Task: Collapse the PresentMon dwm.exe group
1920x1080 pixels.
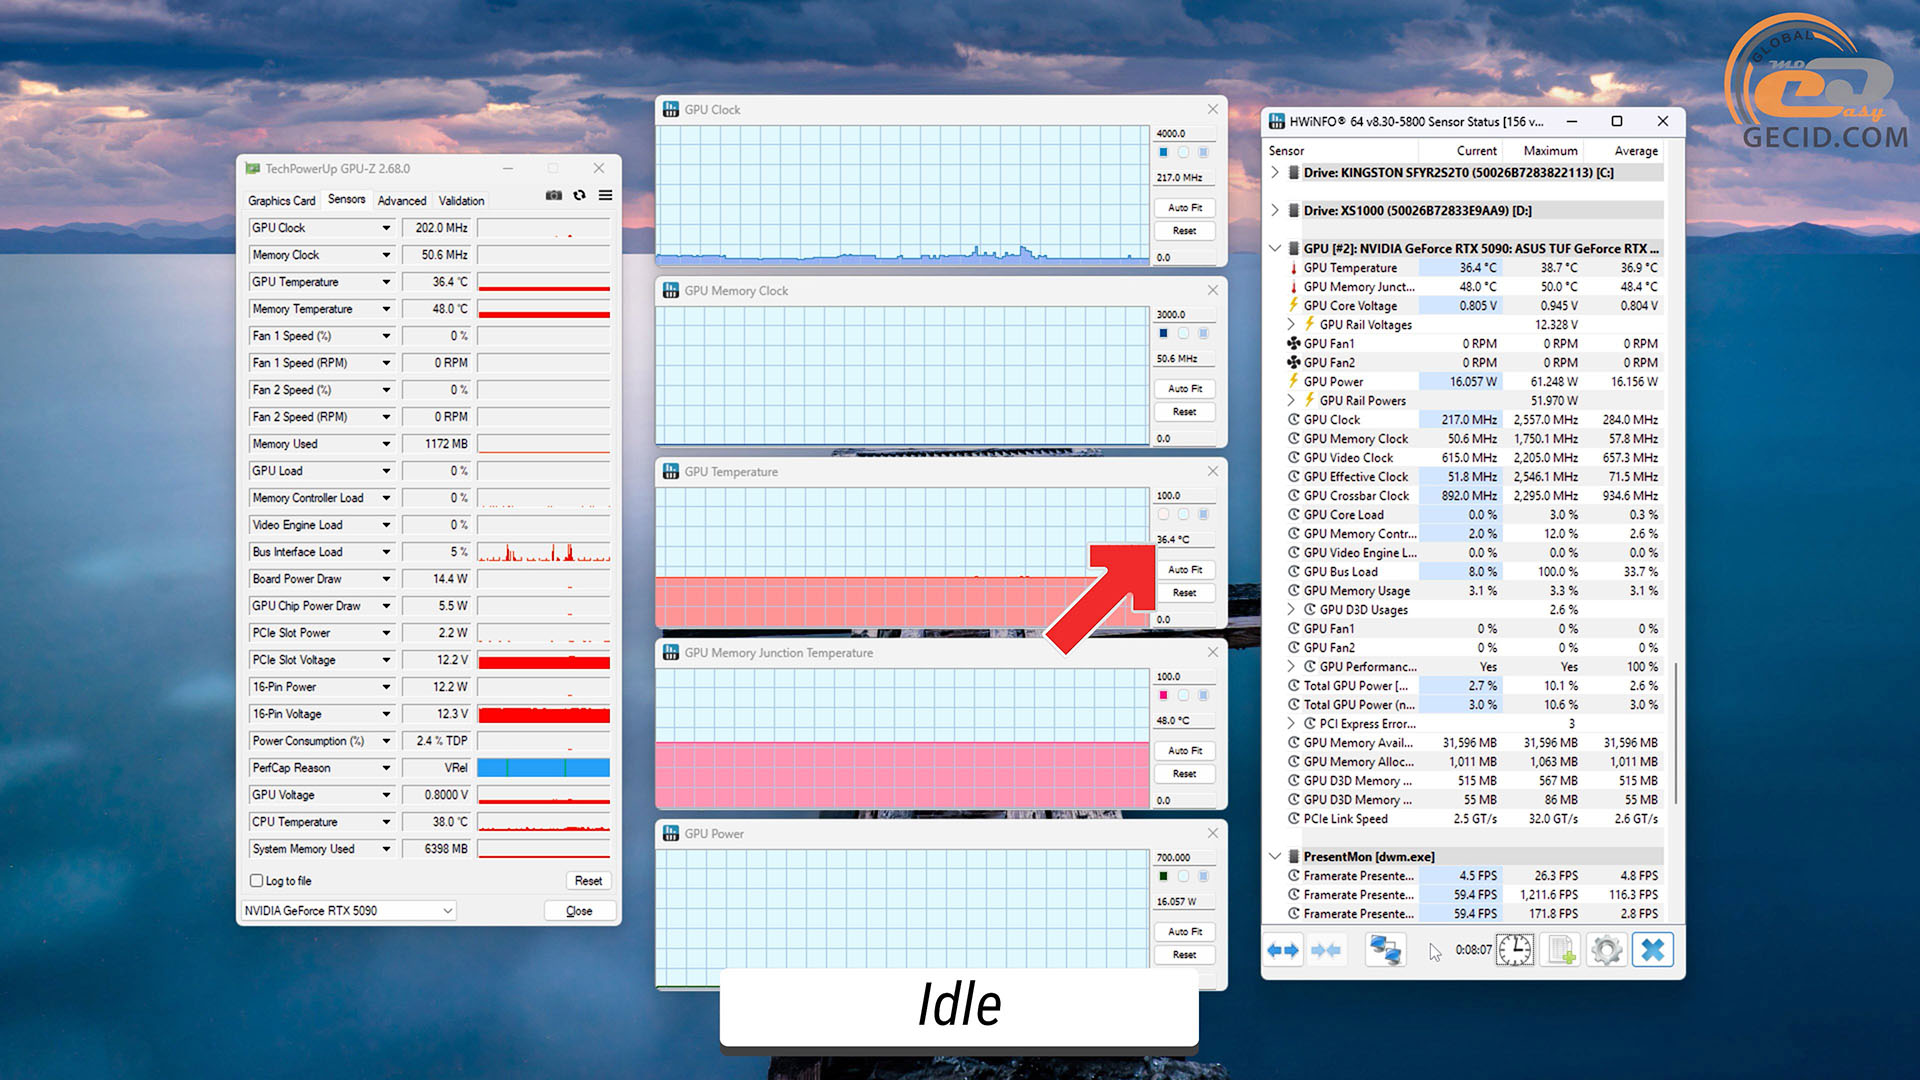Action: coord(1275,857)
